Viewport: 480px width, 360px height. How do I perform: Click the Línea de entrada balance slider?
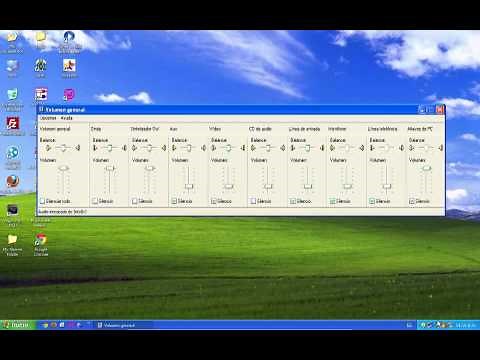[307, 148]
